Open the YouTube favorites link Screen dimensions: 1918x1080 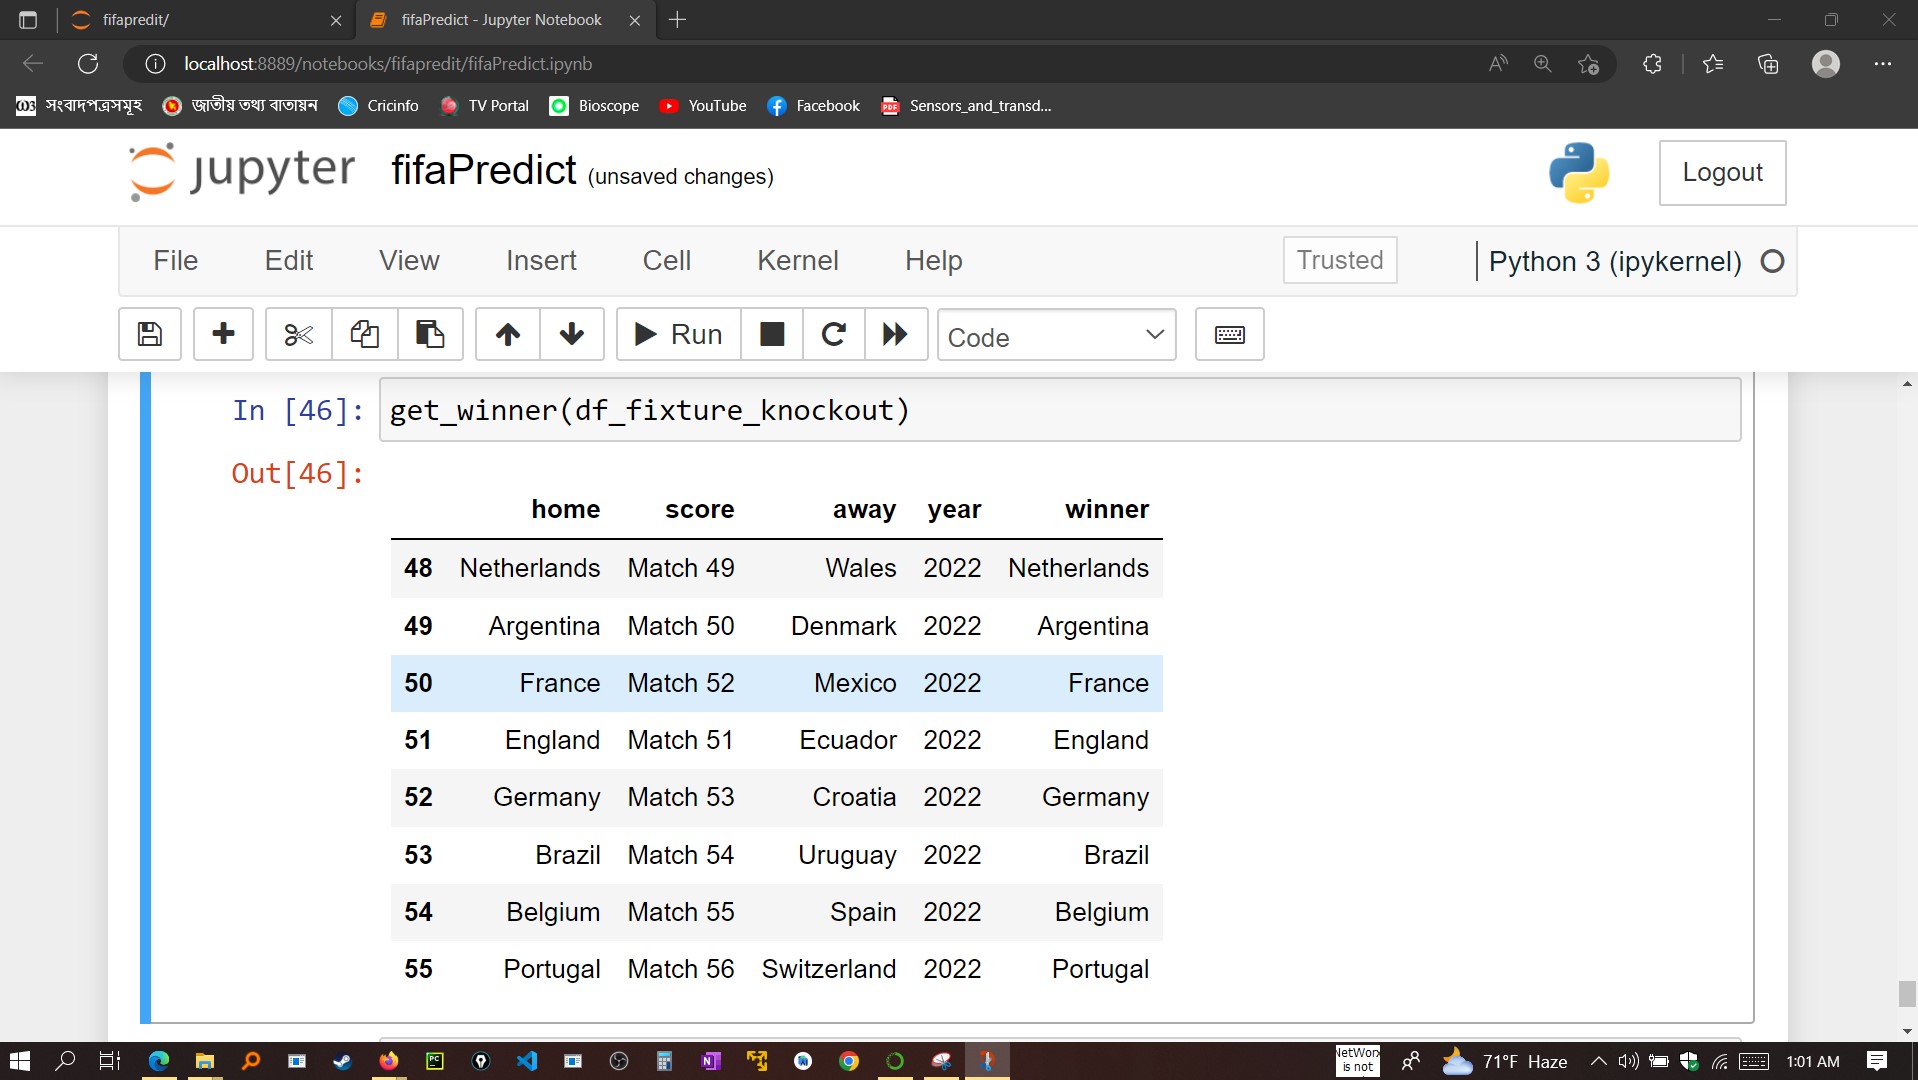click(703, 106)
